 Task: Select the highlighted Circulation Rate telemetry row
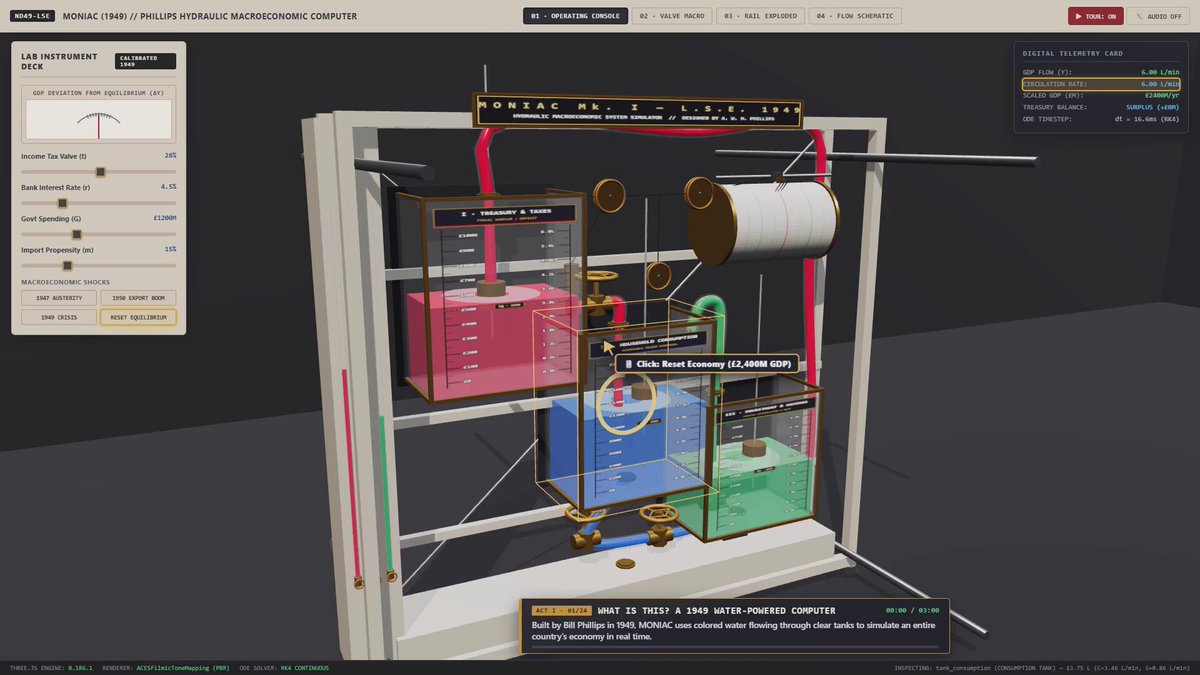[1100, 84]
